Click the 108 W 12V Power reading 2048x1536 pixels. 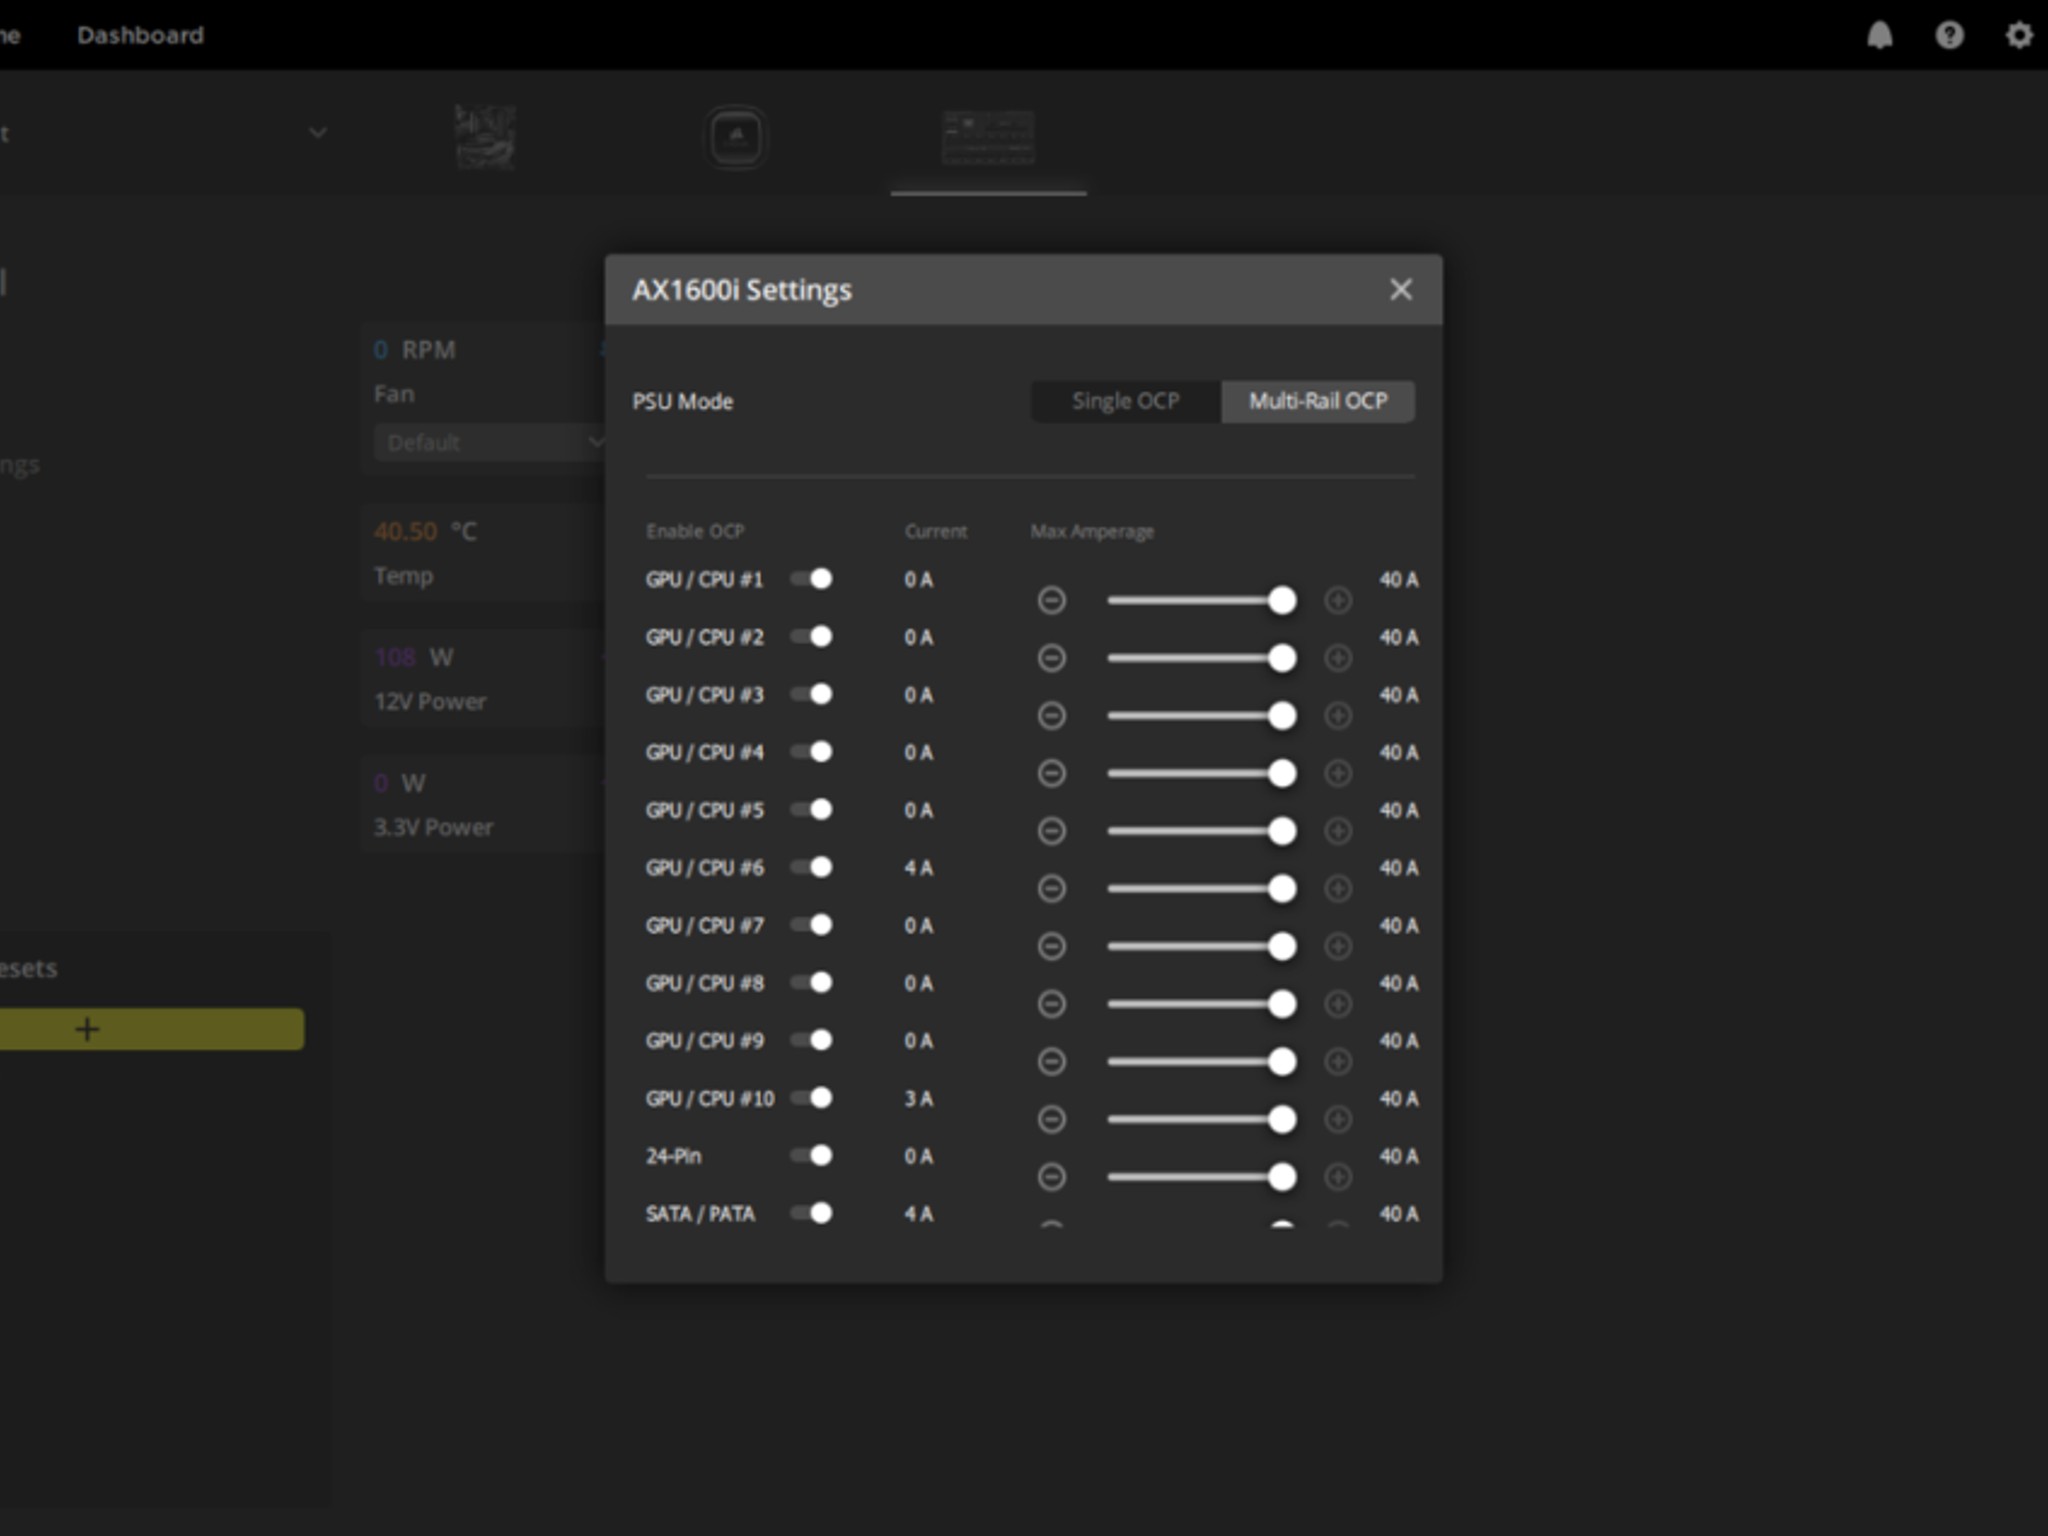[414, 657]
